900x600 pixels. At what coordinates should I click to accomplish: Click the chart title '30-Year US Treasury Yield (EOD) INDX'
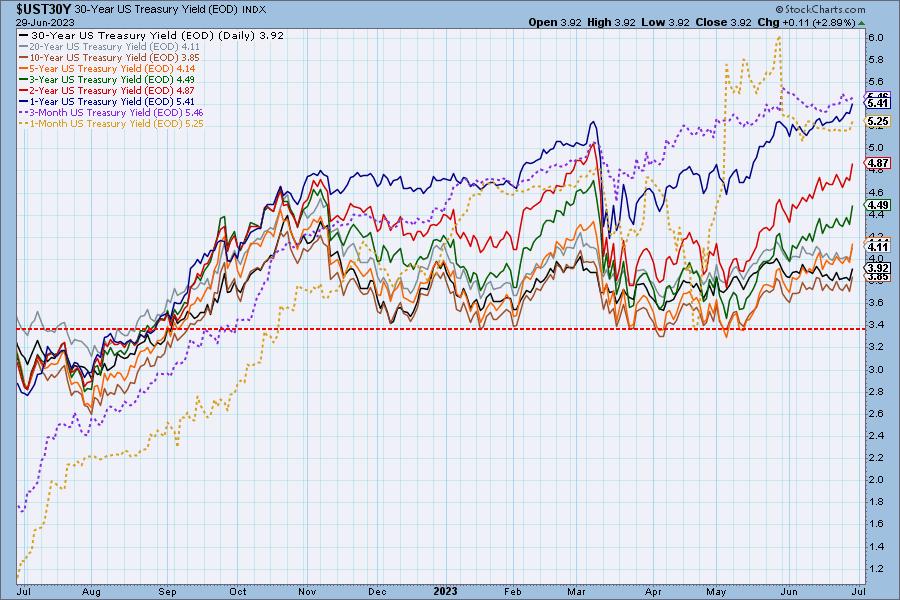click(170, 10)
